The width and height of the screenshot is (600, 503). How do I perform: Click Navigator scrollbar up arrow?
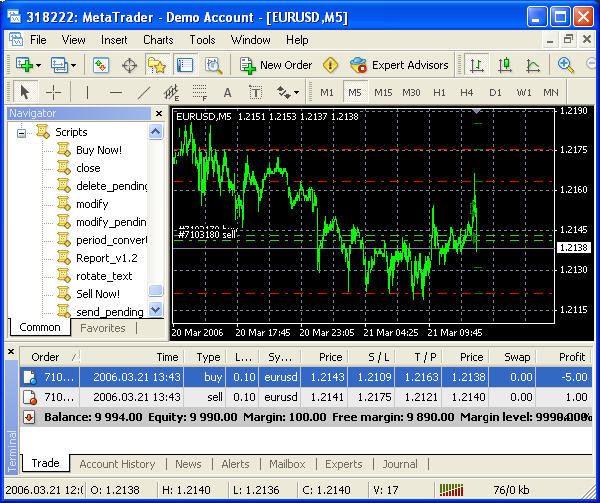pos(156,132)
